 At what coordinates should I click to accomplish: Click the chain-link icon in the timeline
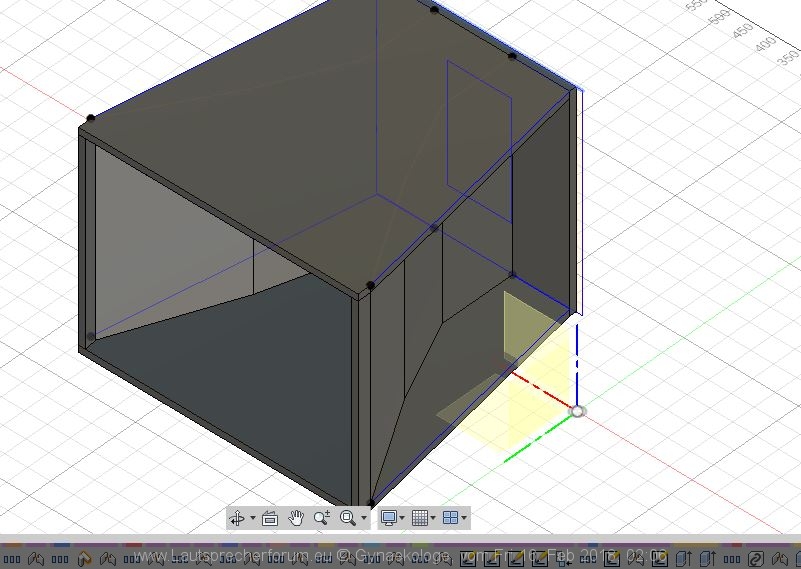757,558
